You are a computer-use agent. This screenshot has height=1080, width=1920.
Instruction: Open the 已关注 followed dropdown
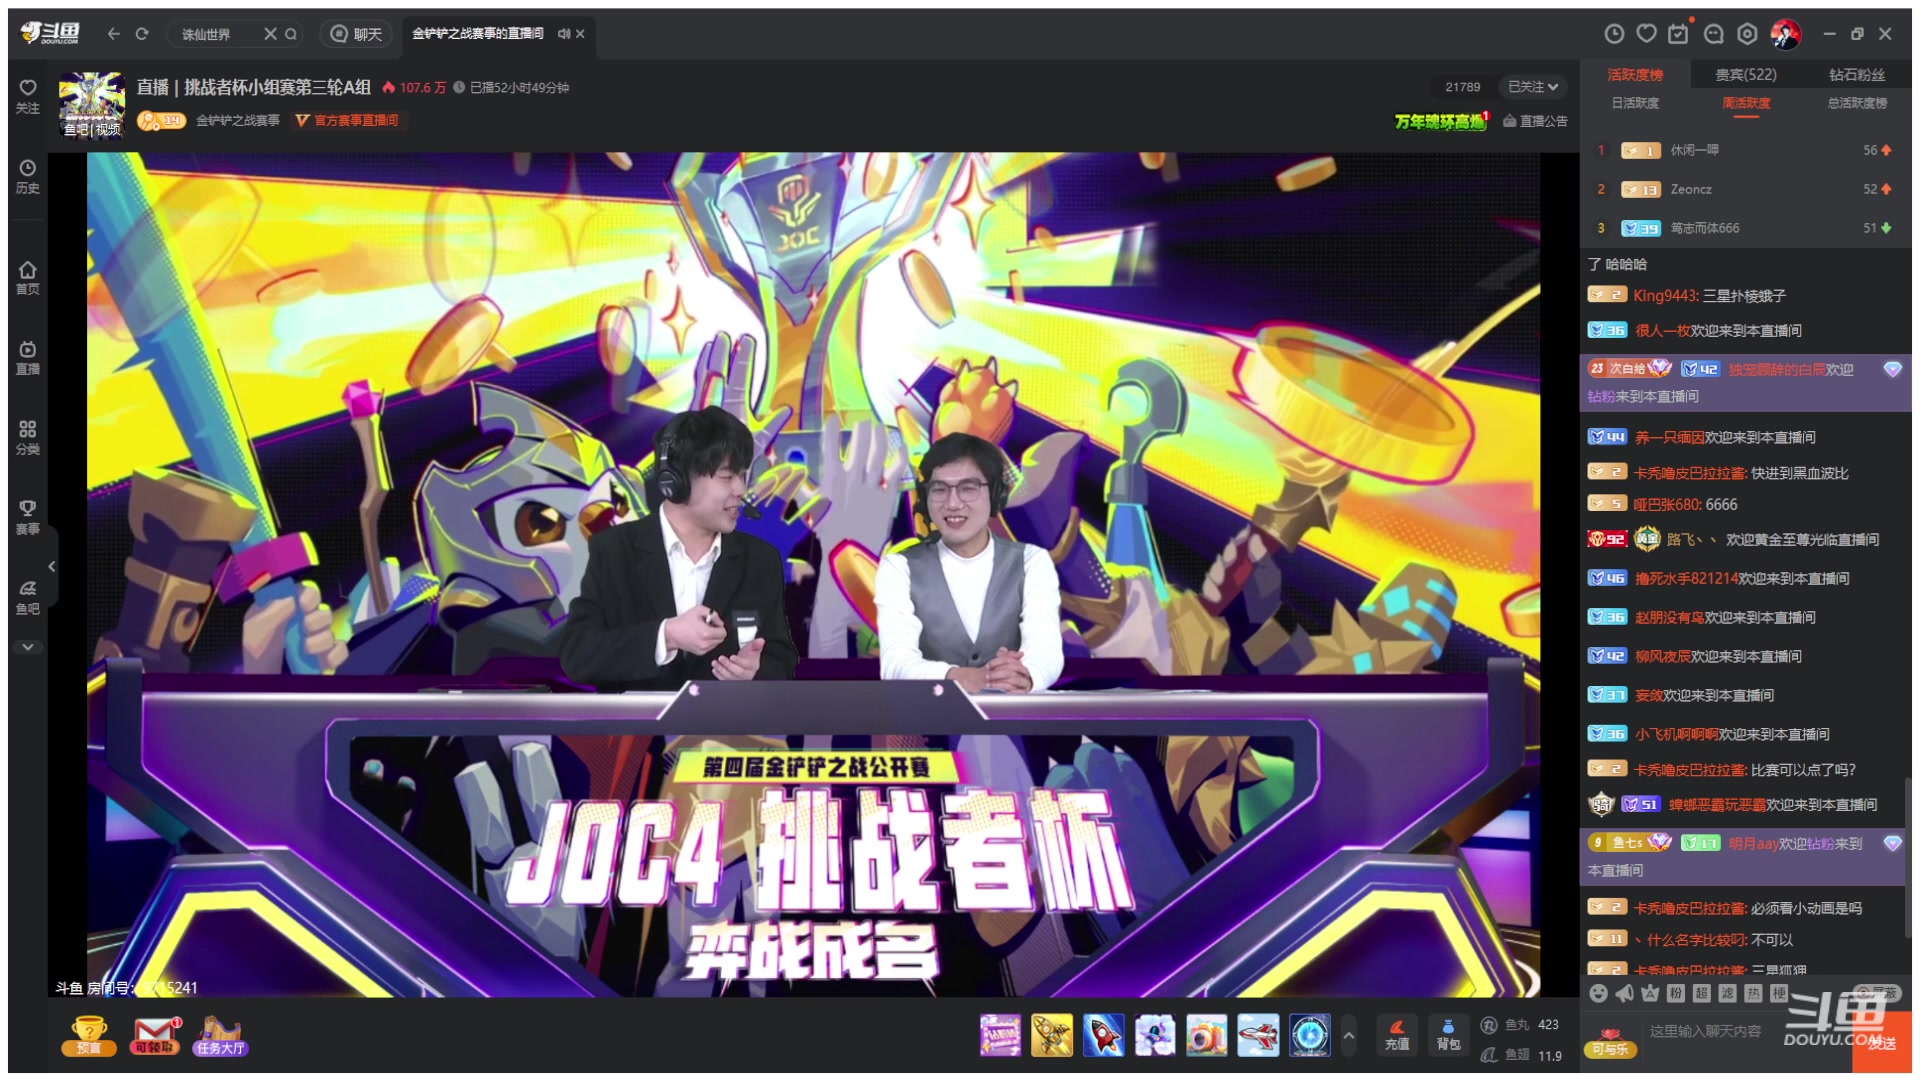1532,87
